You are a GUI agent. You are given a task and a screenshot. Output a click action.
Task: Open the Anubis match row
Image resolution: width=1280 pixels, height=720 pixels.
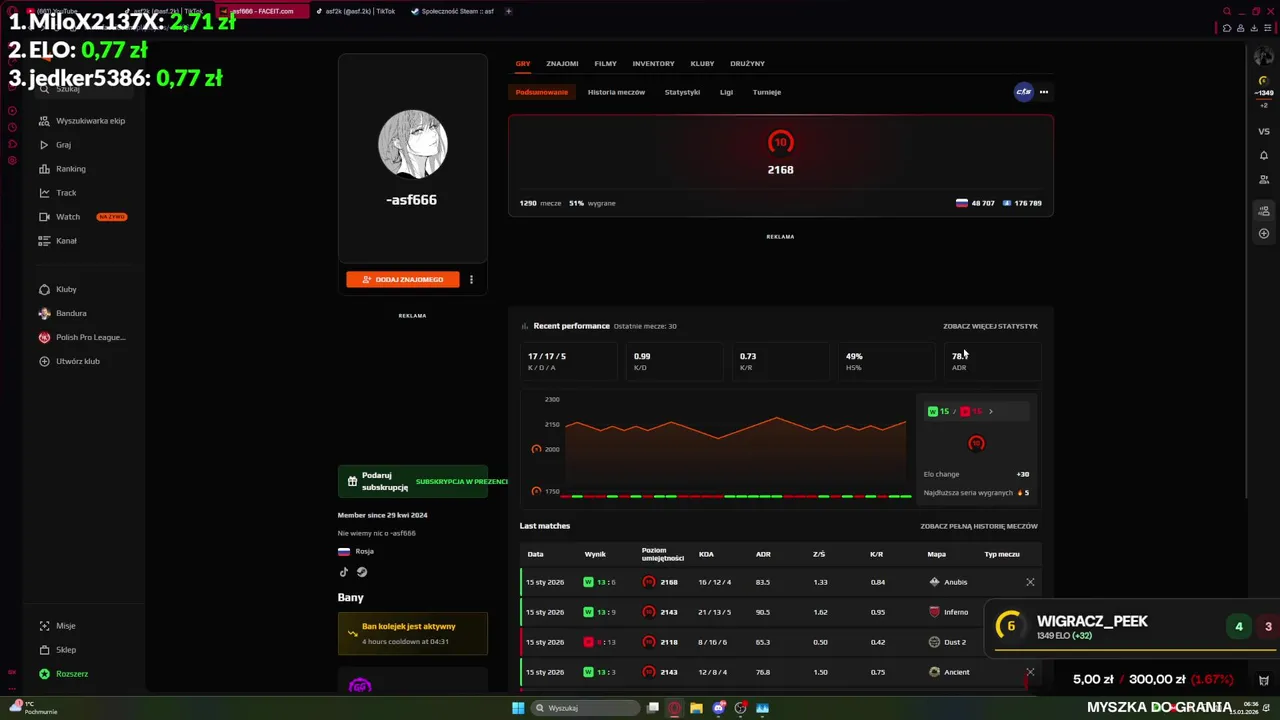tap(781, 582)
